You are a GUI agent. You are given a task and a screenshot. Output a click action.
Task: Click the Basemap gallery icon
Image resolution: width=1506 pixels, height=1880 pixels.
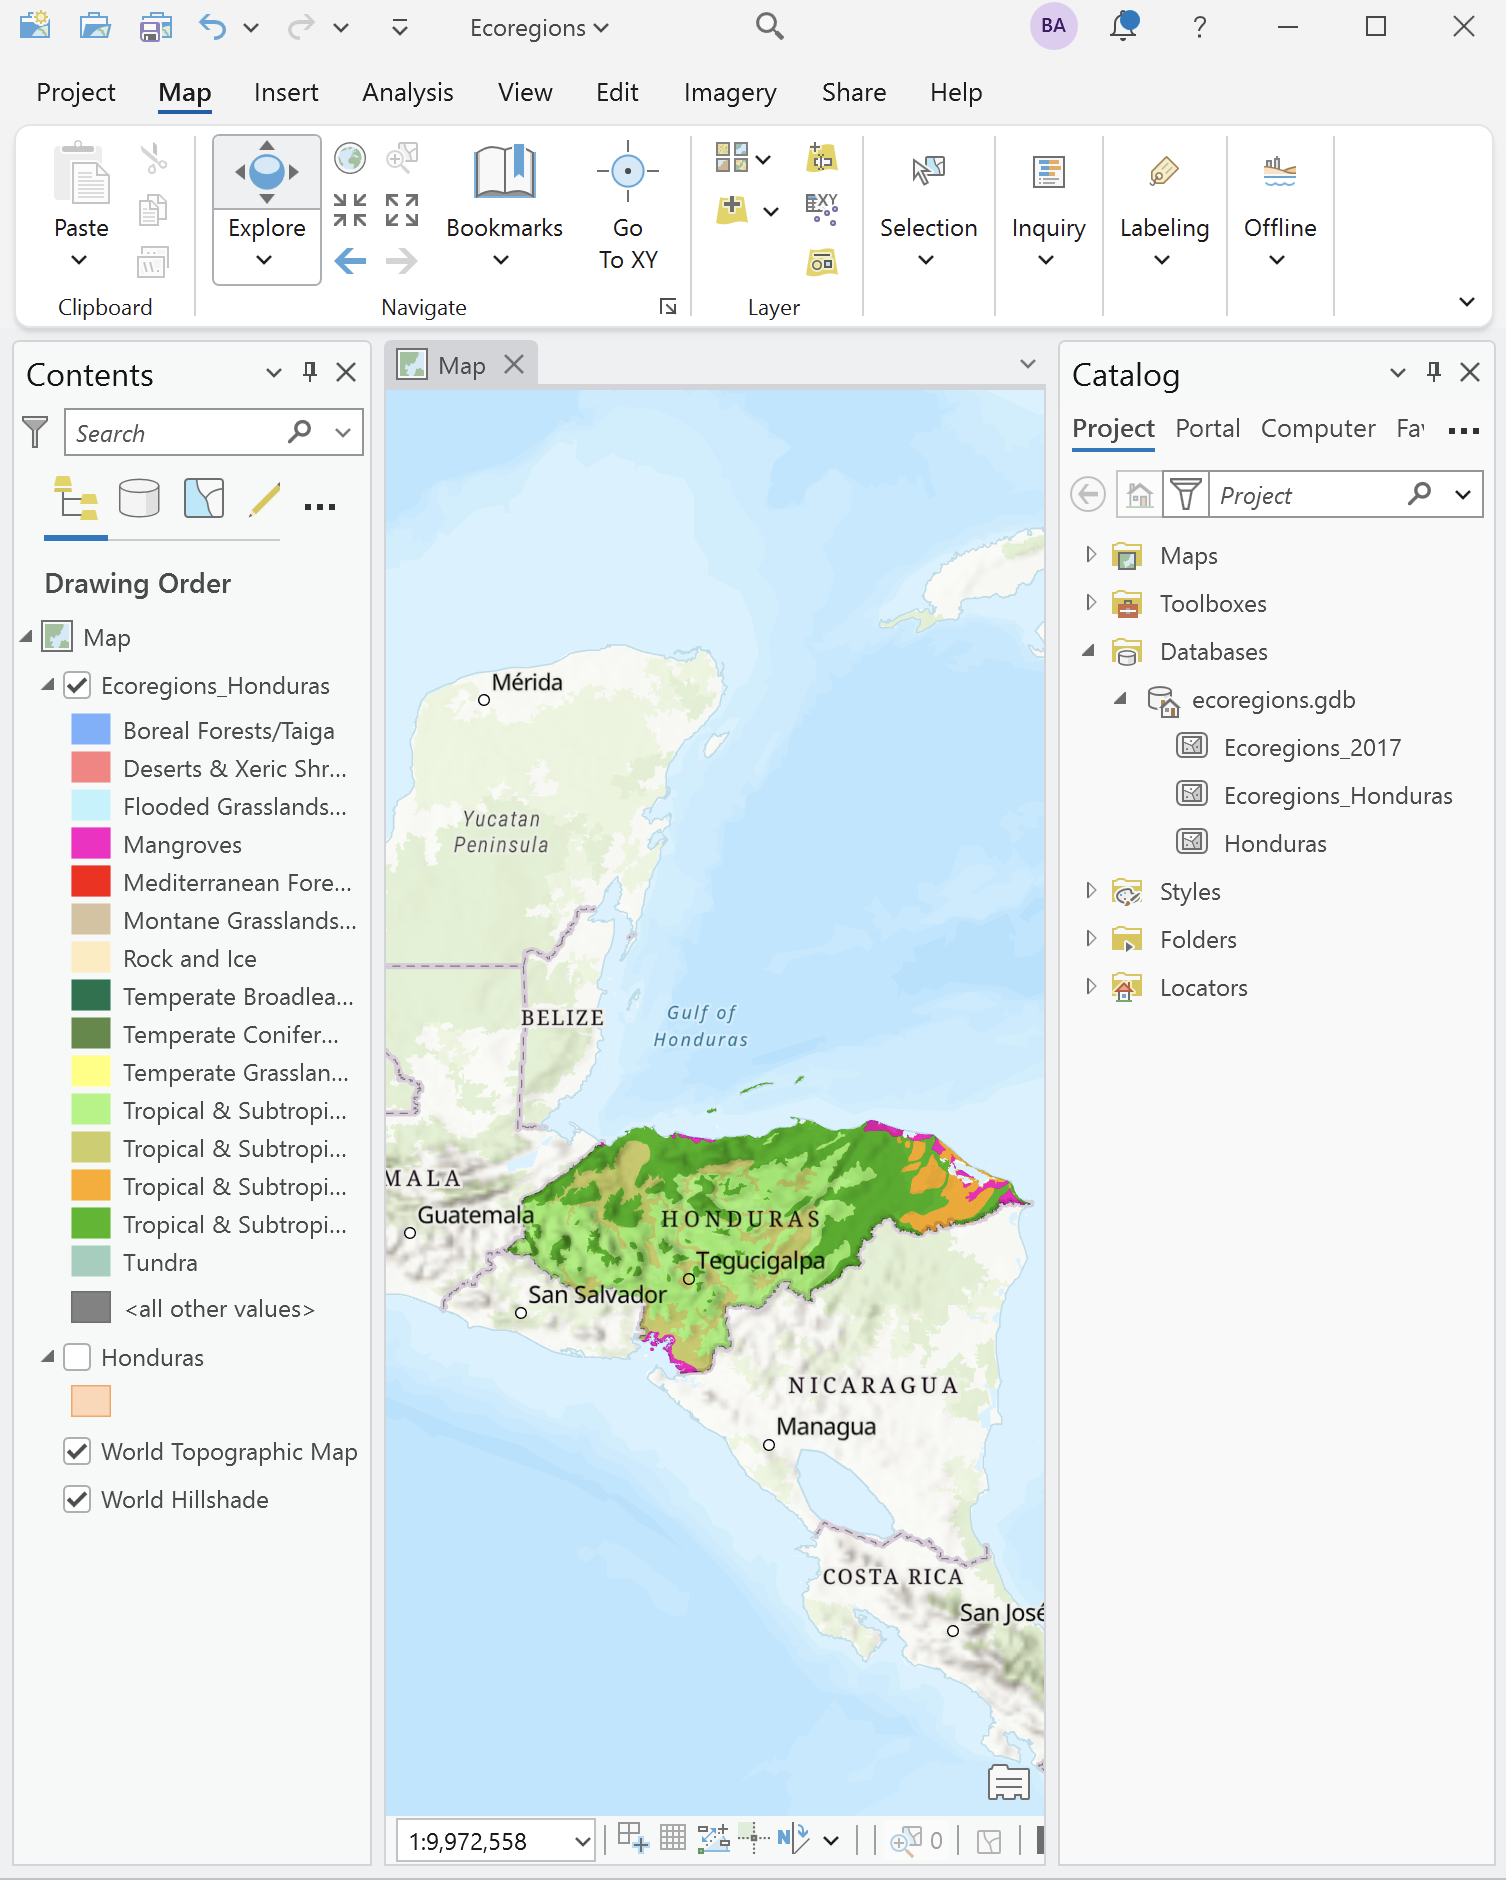[x=732, y=157]
